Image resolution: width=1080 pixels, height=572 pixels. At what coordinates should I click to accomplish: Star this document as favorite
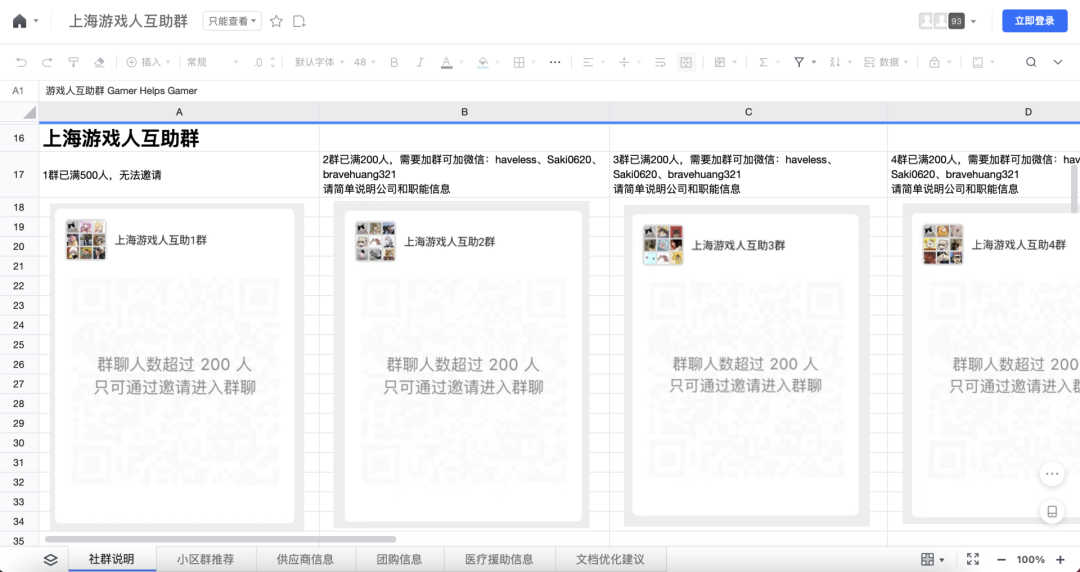(x=276, y=21)
